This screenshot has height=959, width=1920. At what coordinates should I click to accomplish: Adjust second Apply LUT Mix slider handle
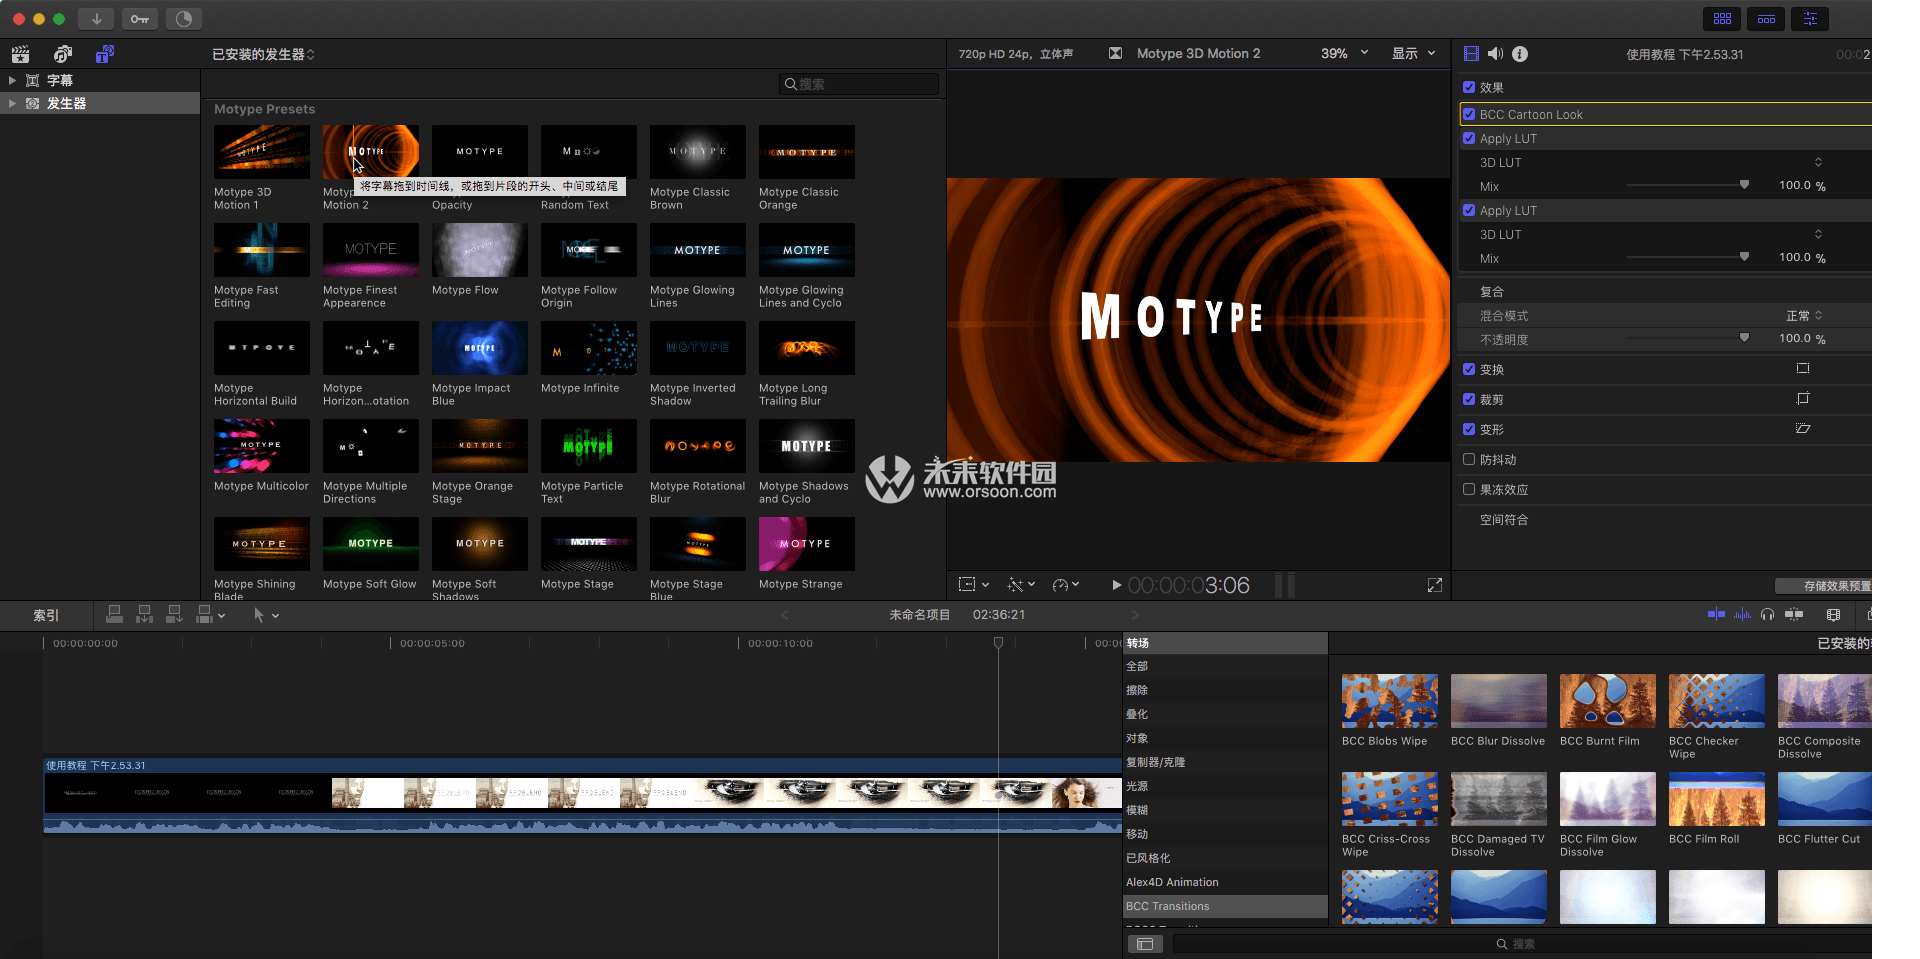(x=1744, y=257)
